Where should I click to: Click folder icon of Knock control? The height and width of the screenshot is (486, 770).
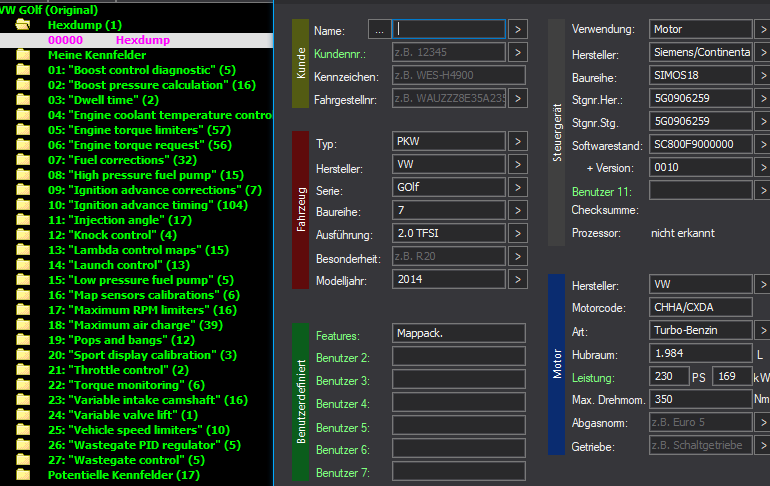(23, 235)
